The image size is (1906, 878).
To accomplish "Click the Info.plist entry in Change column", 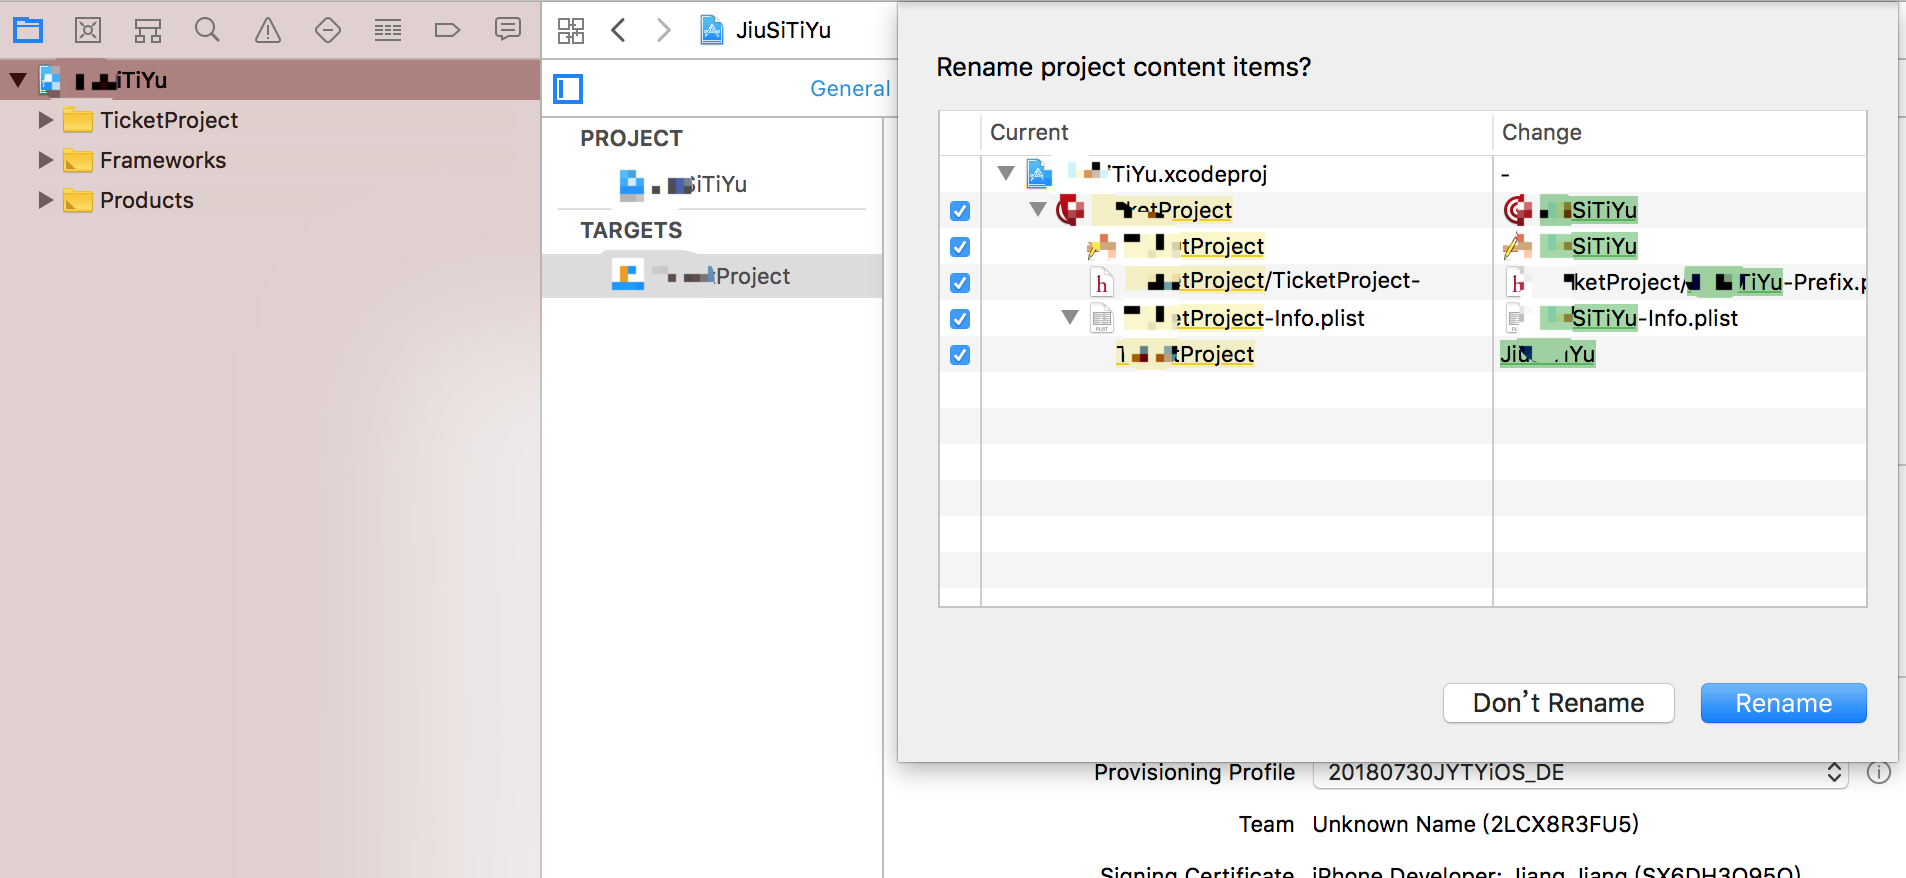I will click(1638, 318).
